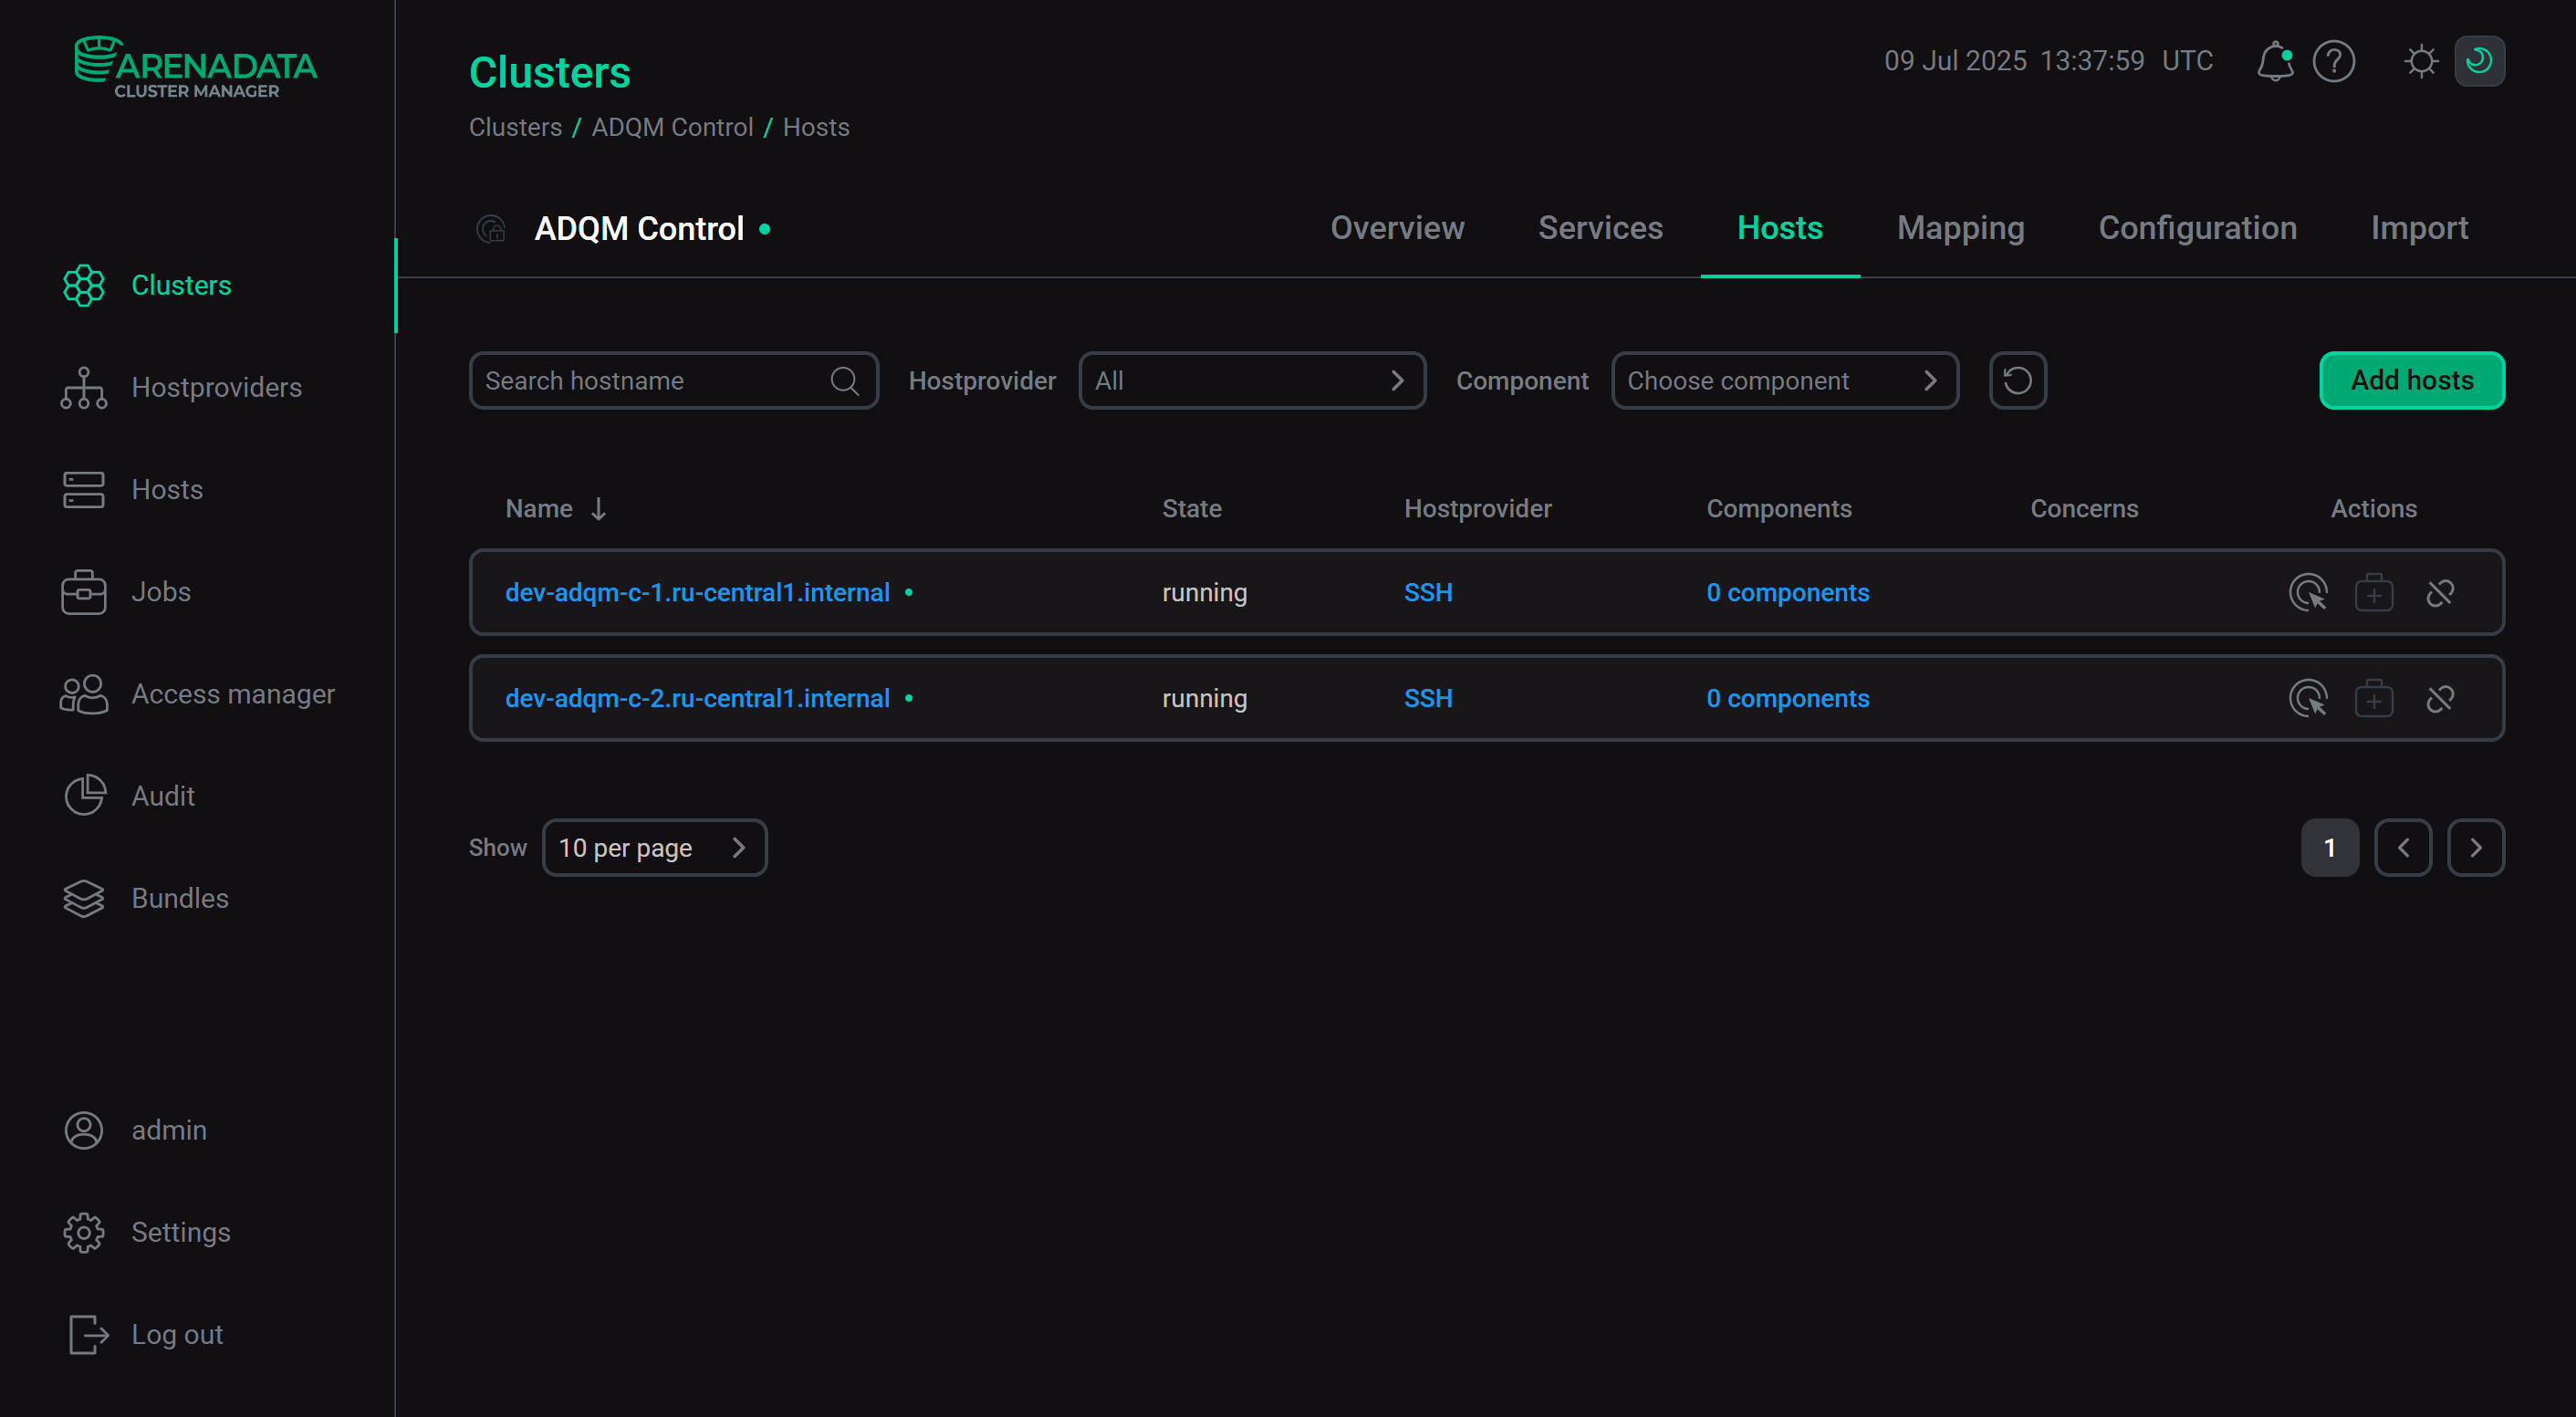Open Access manager from the sidebar
Screen dimensions: 2576x1417
[x=233, y=693]
